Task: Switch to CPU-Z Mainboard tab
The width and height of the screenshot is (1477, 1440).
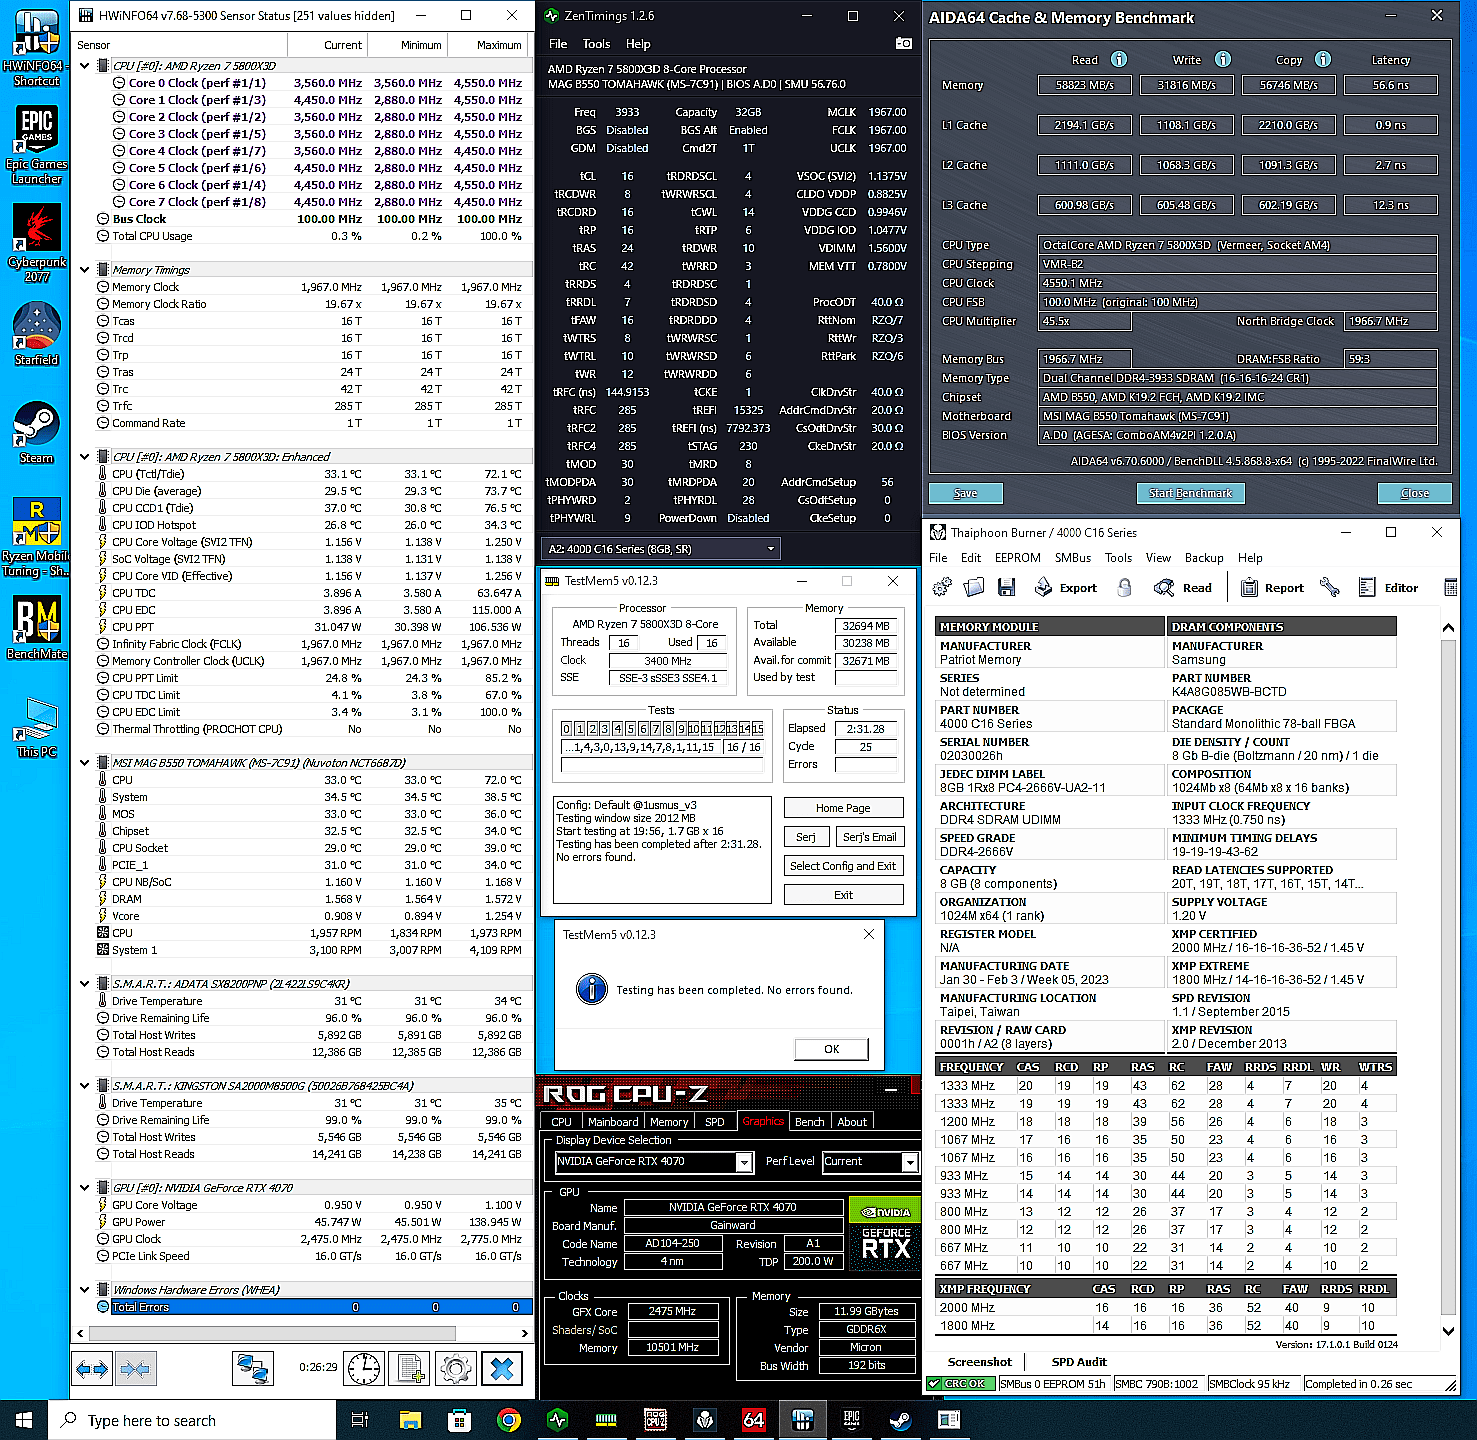Action: tap(613, 1122)
